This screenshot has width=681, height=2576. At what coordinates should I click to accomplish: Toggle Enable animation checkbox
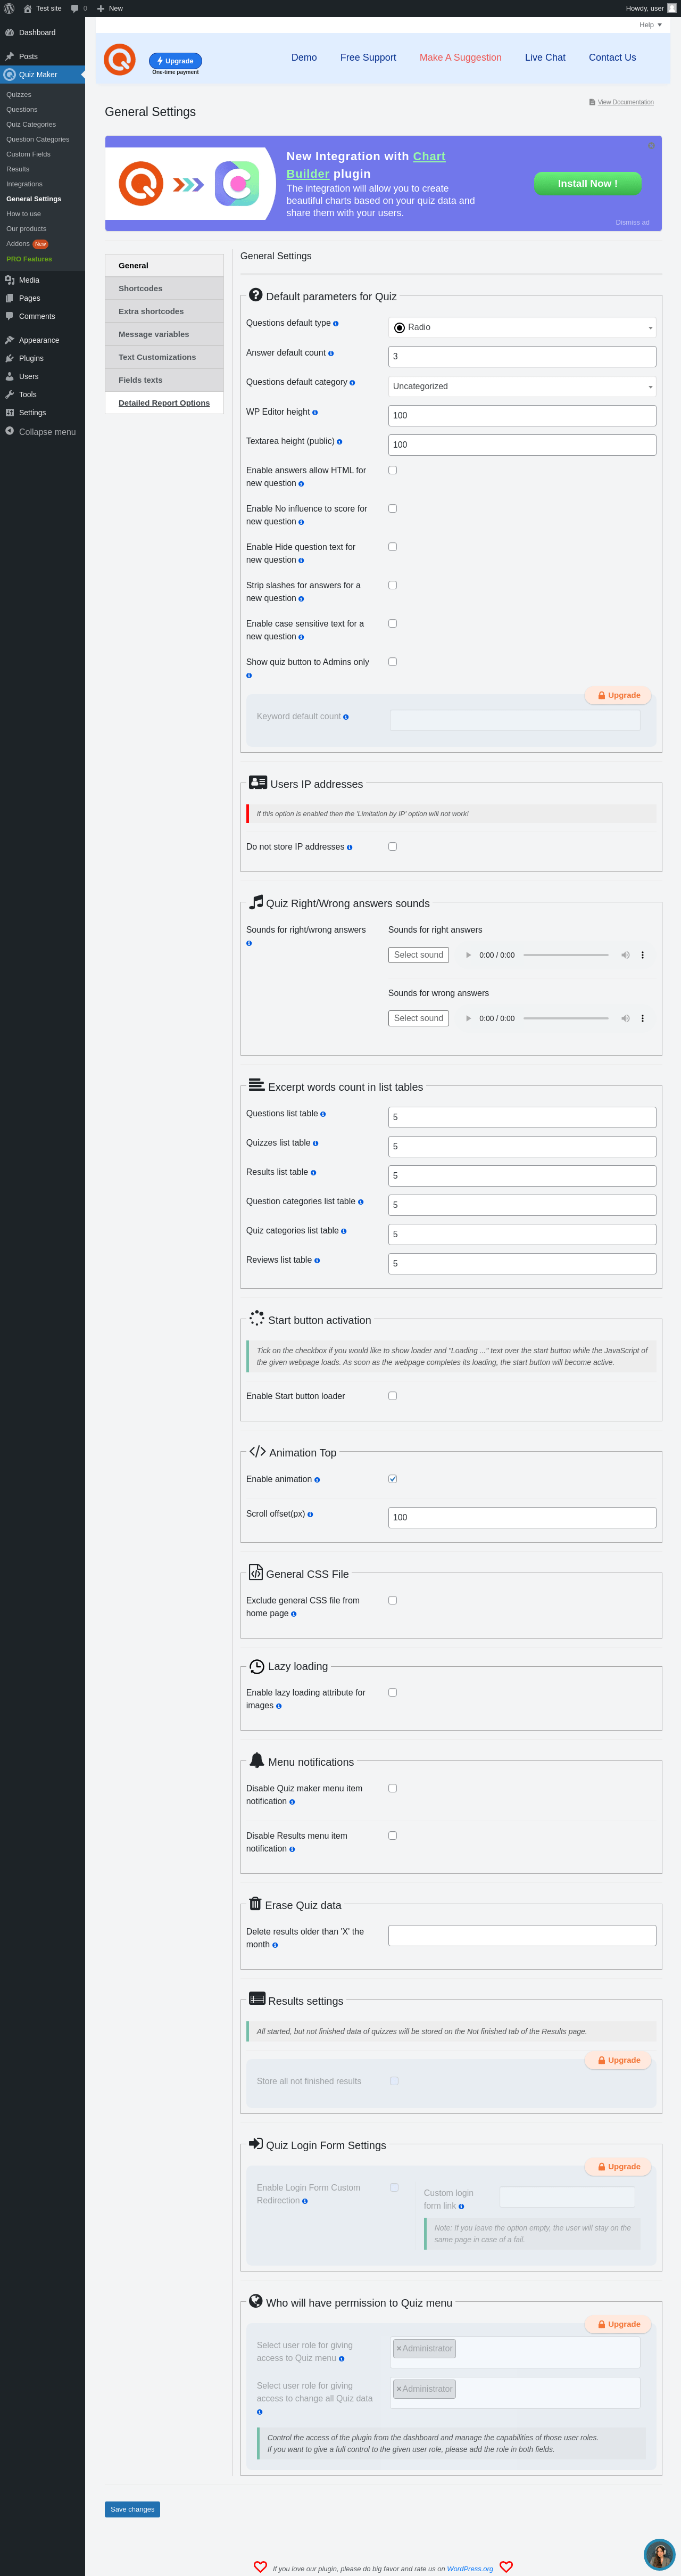coord(392,1479)
